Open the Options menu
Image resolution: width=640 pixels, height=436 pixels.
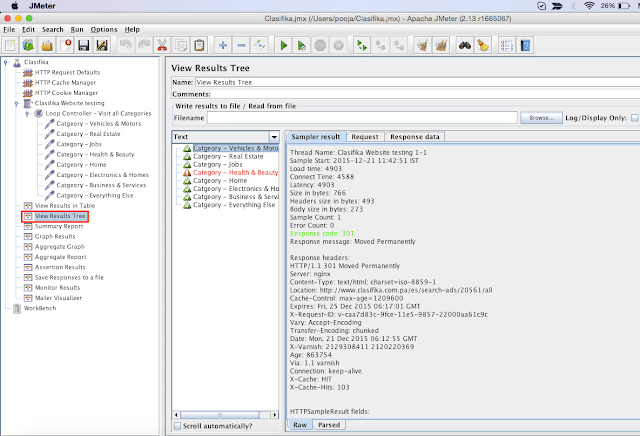[x=103, y=30]
